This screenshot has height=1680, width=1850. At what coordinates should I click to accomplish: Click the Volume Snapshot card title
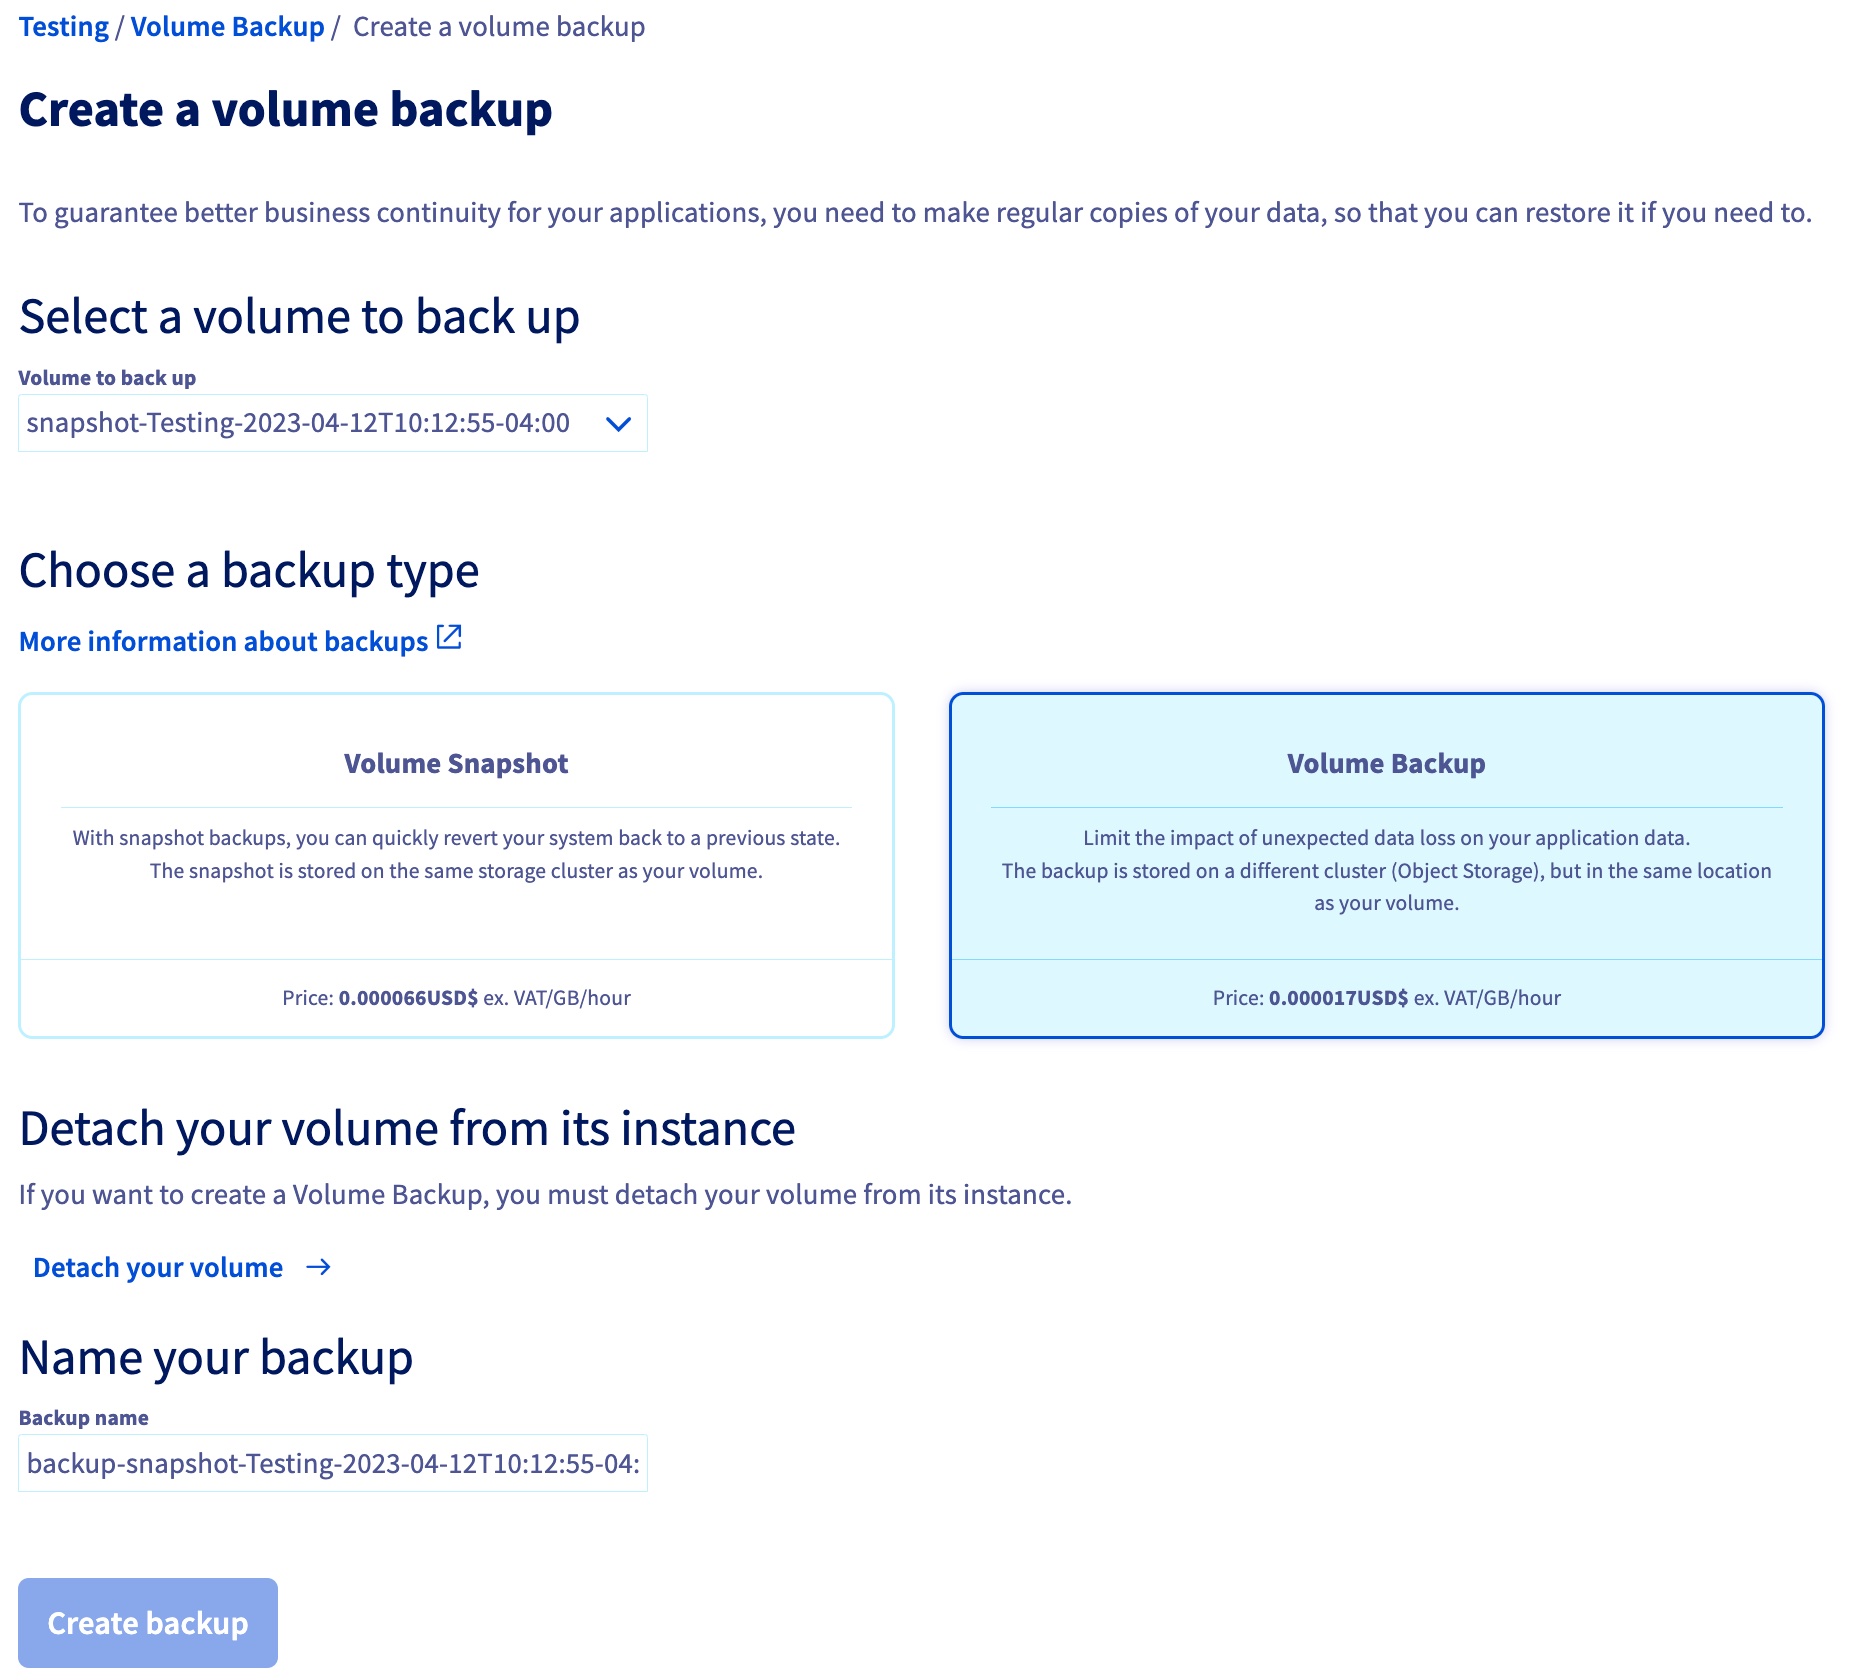456,763
